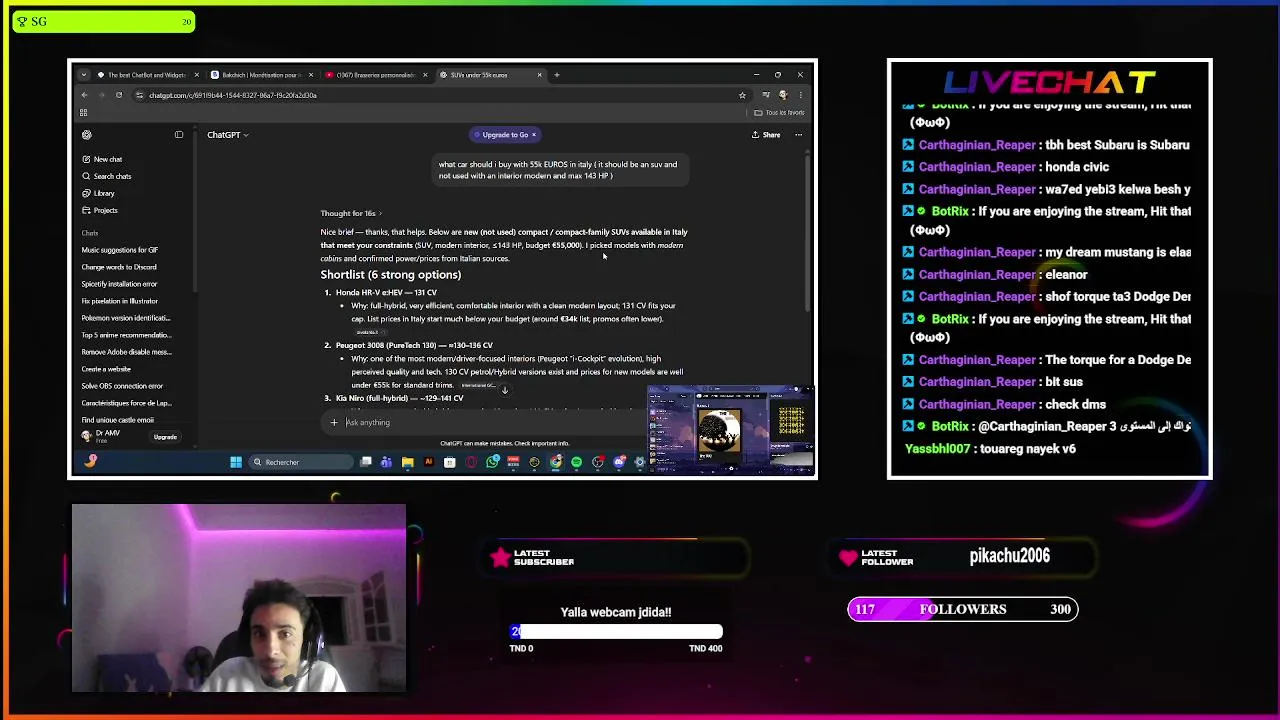Open Opera browser from taskbar
Screen dimensions: 1280x720
pos(471,462)
